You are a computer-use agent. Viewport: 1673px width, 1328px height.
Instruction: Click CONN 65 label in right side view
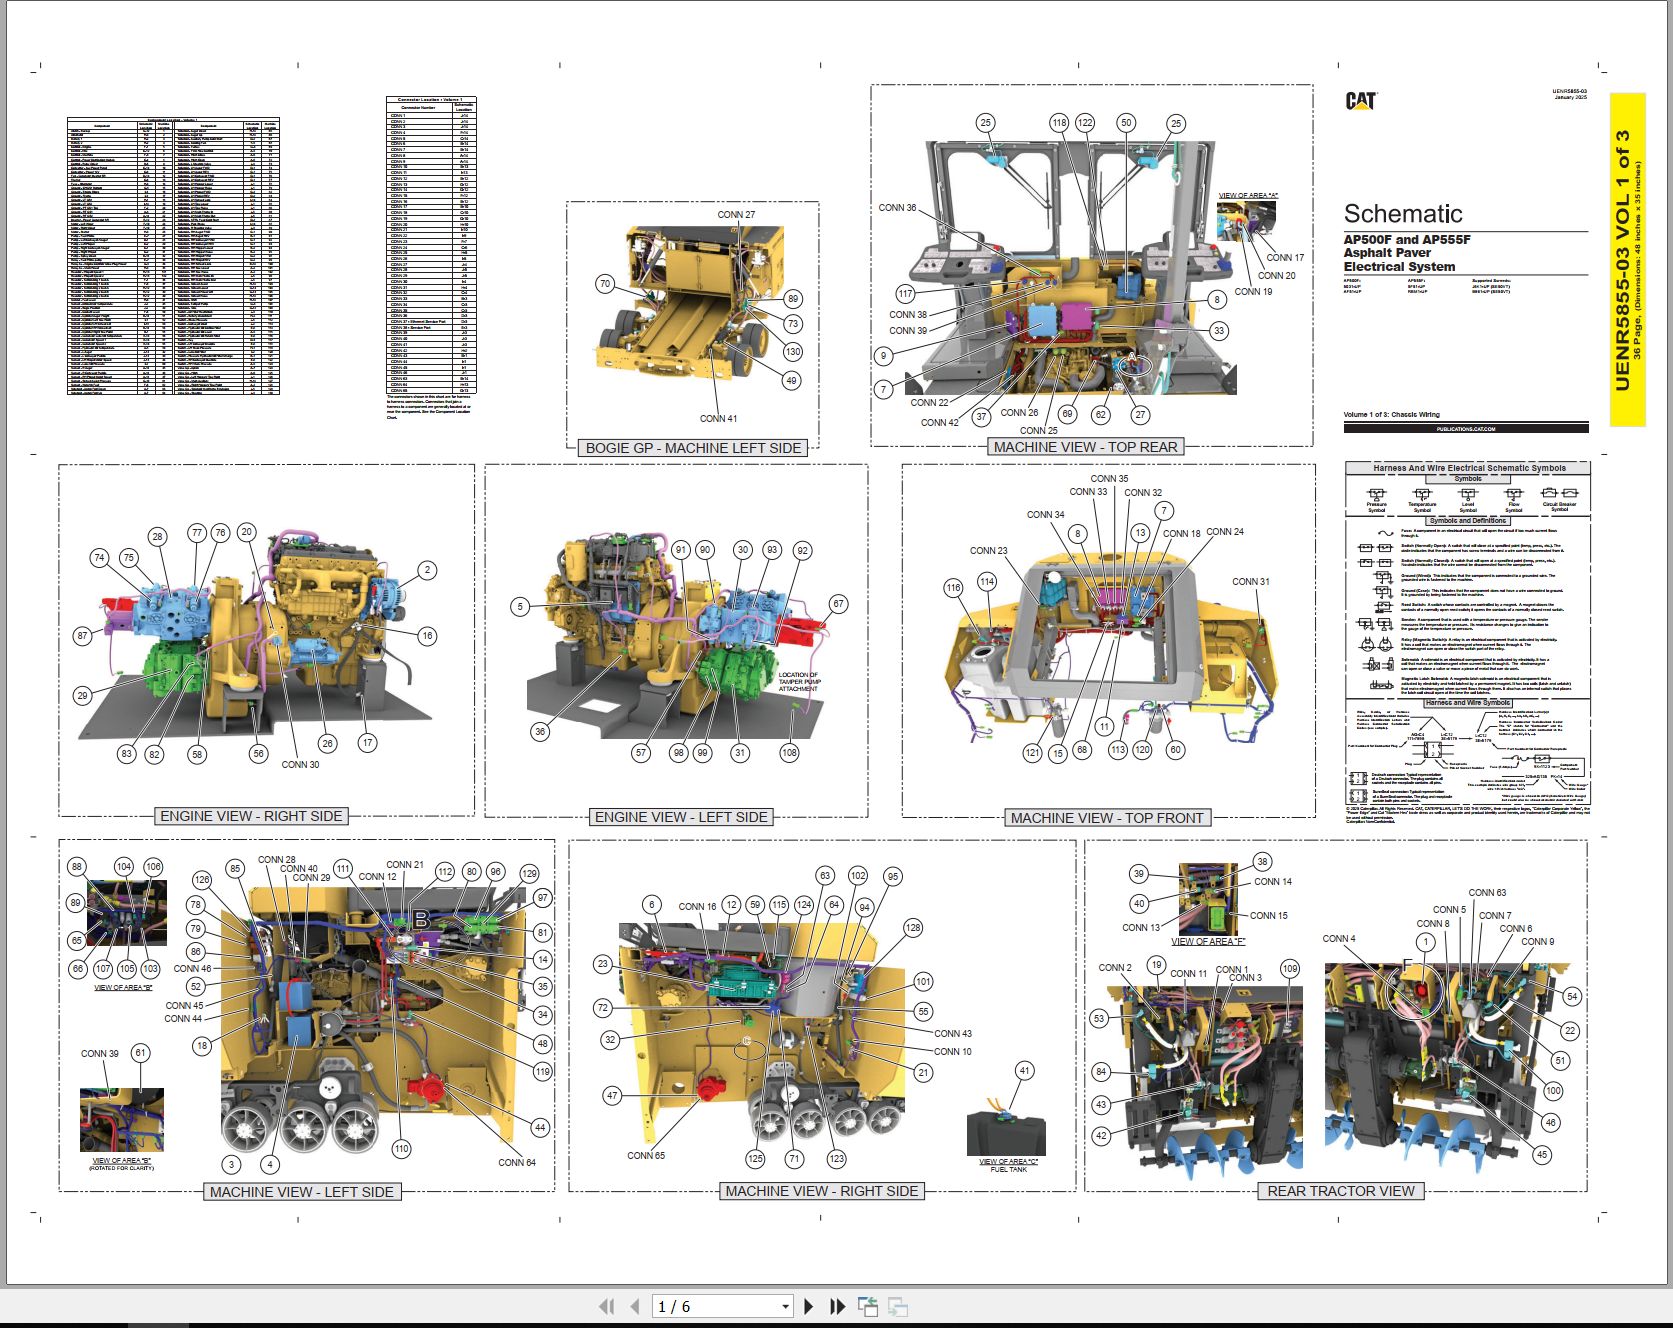[x=646, y=1156]
